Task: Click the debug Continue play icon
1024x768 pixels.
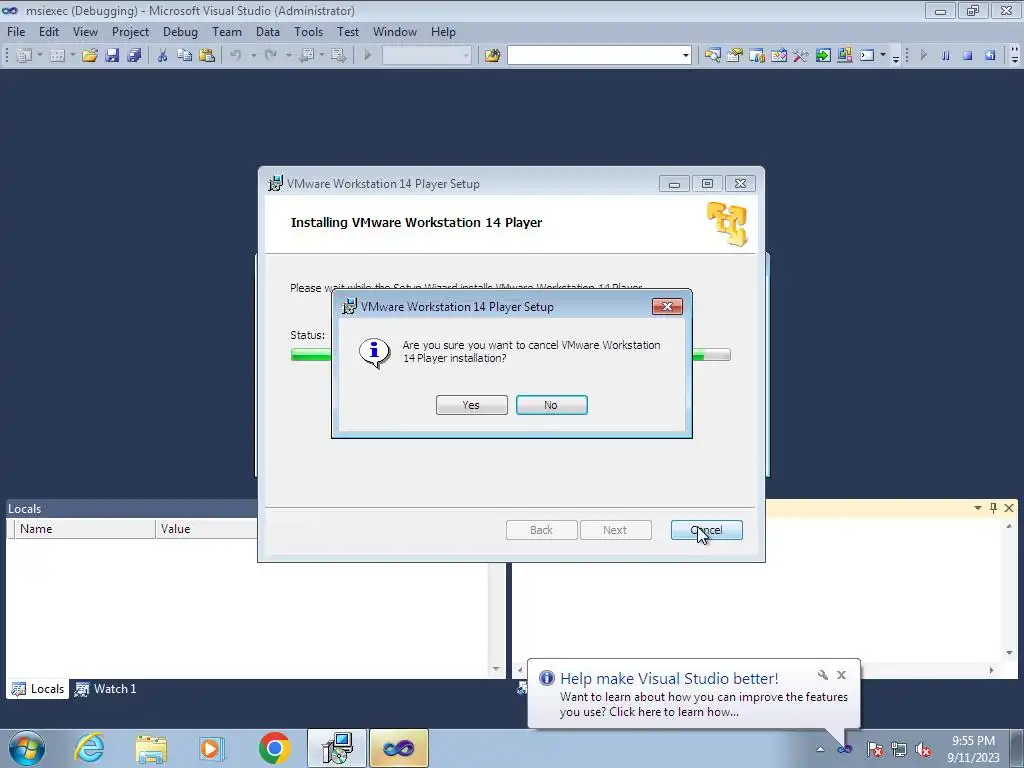Action: 923,56
